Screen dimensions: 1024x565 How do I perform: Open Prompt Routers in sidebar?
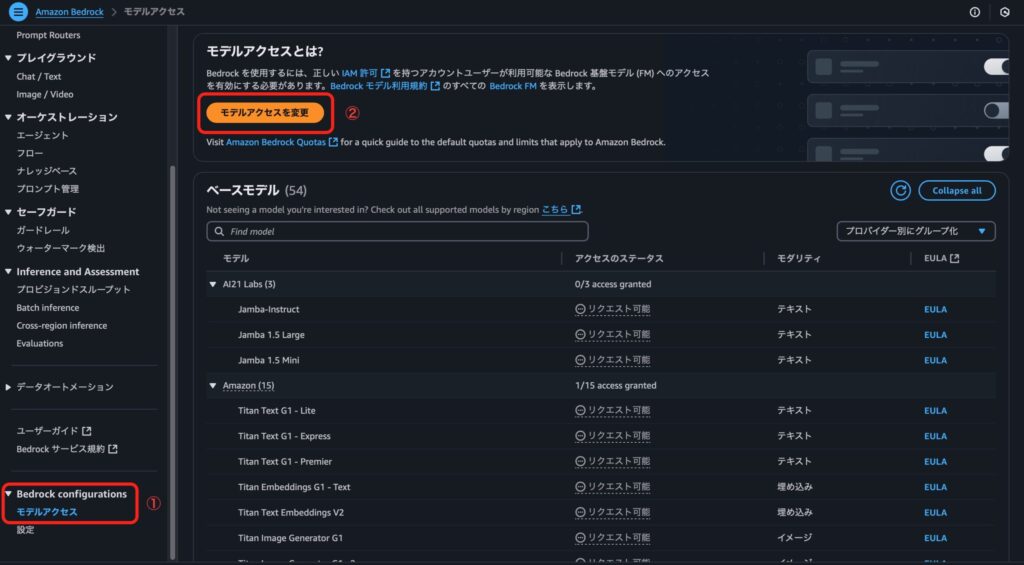click(x=48, y=35)
